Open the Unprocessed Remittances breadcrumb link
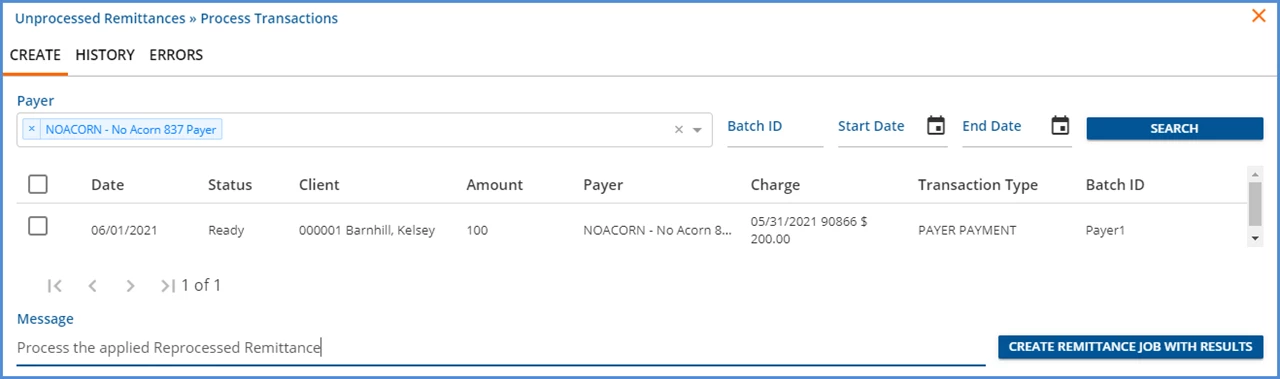The width and height of the screenshot is (1280, 379). [x=100, y=18]
